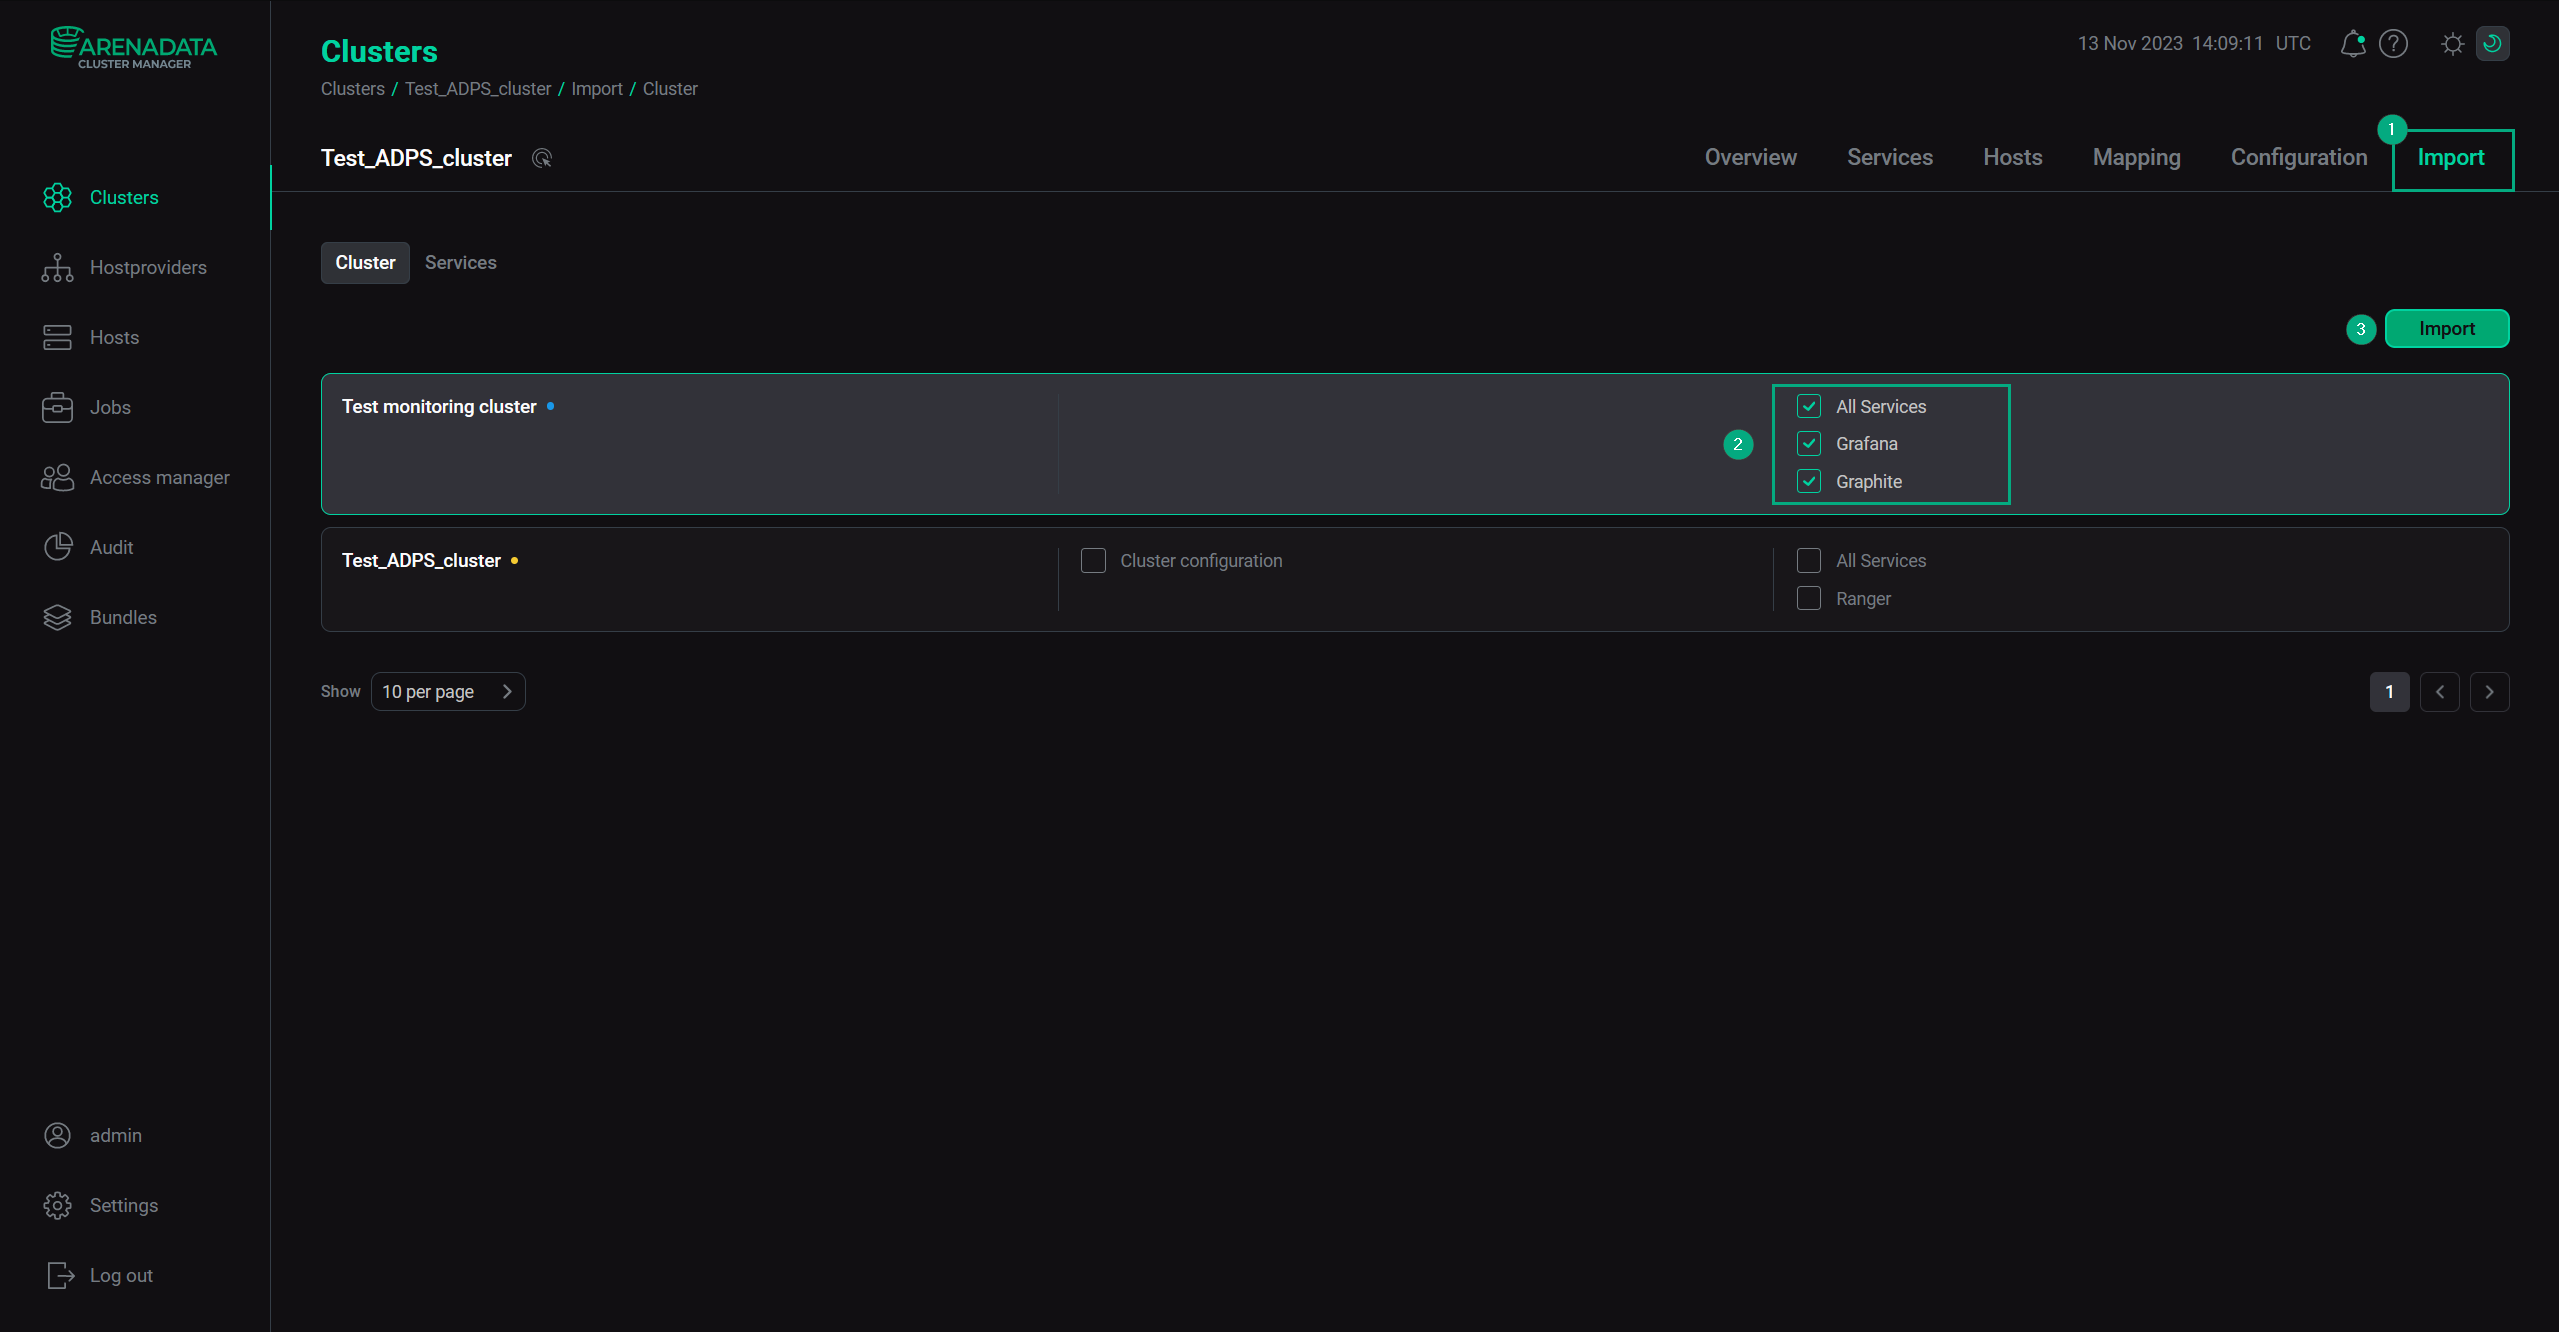Click the Clusters breadcrumb link

point(352,88)
